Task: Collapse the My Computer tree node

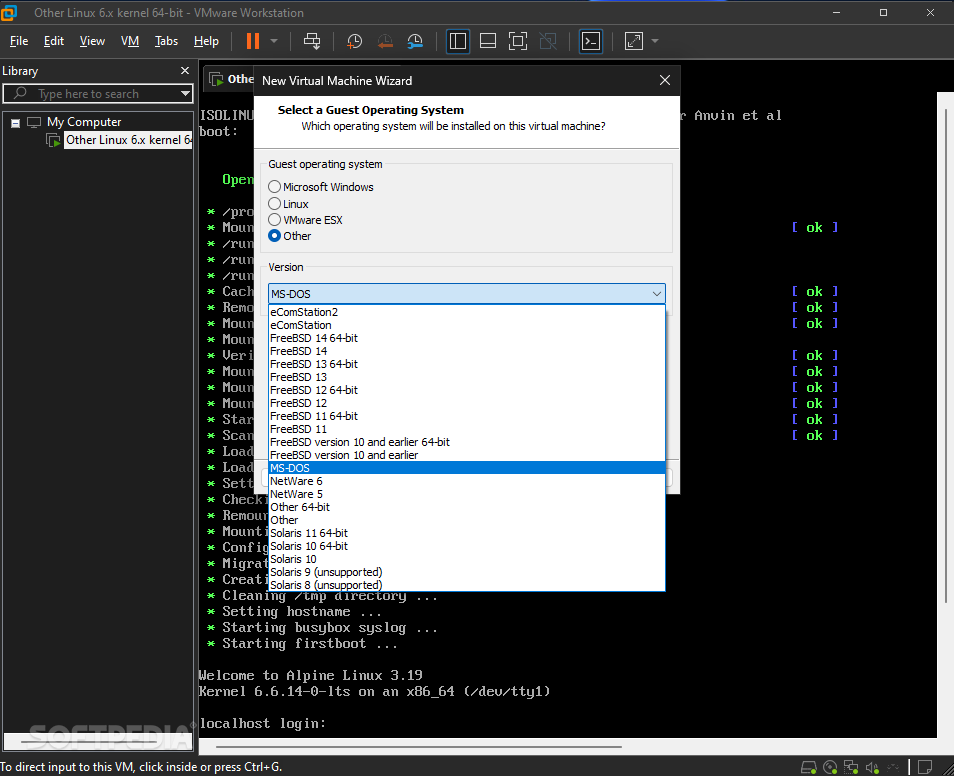Action: (x=15, y=123)
